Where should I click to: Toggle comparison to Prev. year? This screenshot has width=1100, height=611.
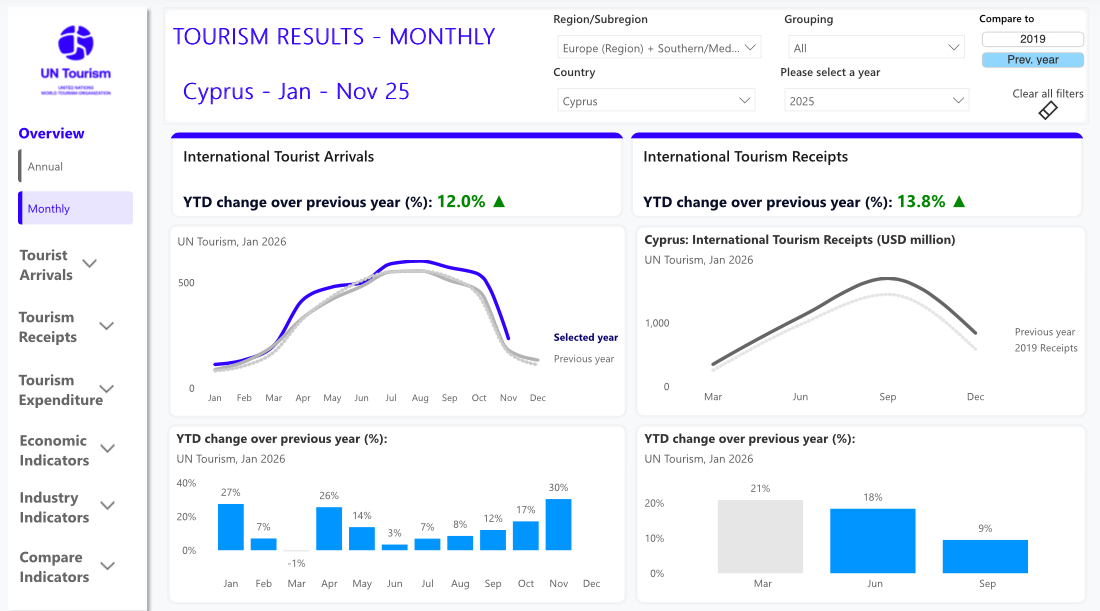tap(1032, 60)
